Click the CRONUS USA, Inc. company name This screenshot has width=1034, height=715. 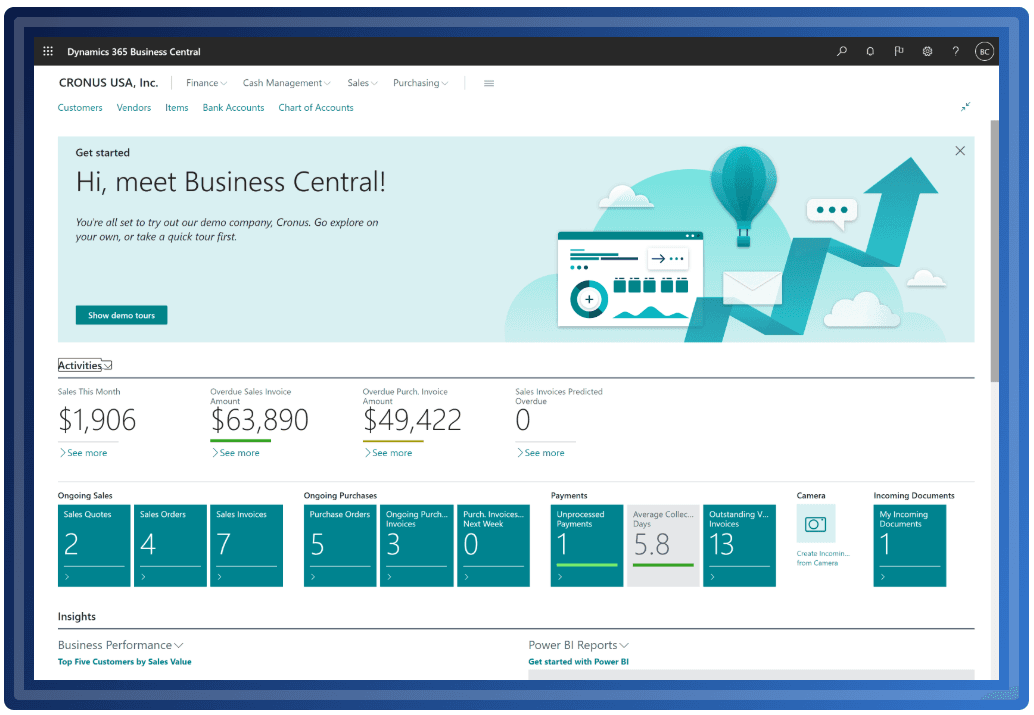click(x=109, y=83)
